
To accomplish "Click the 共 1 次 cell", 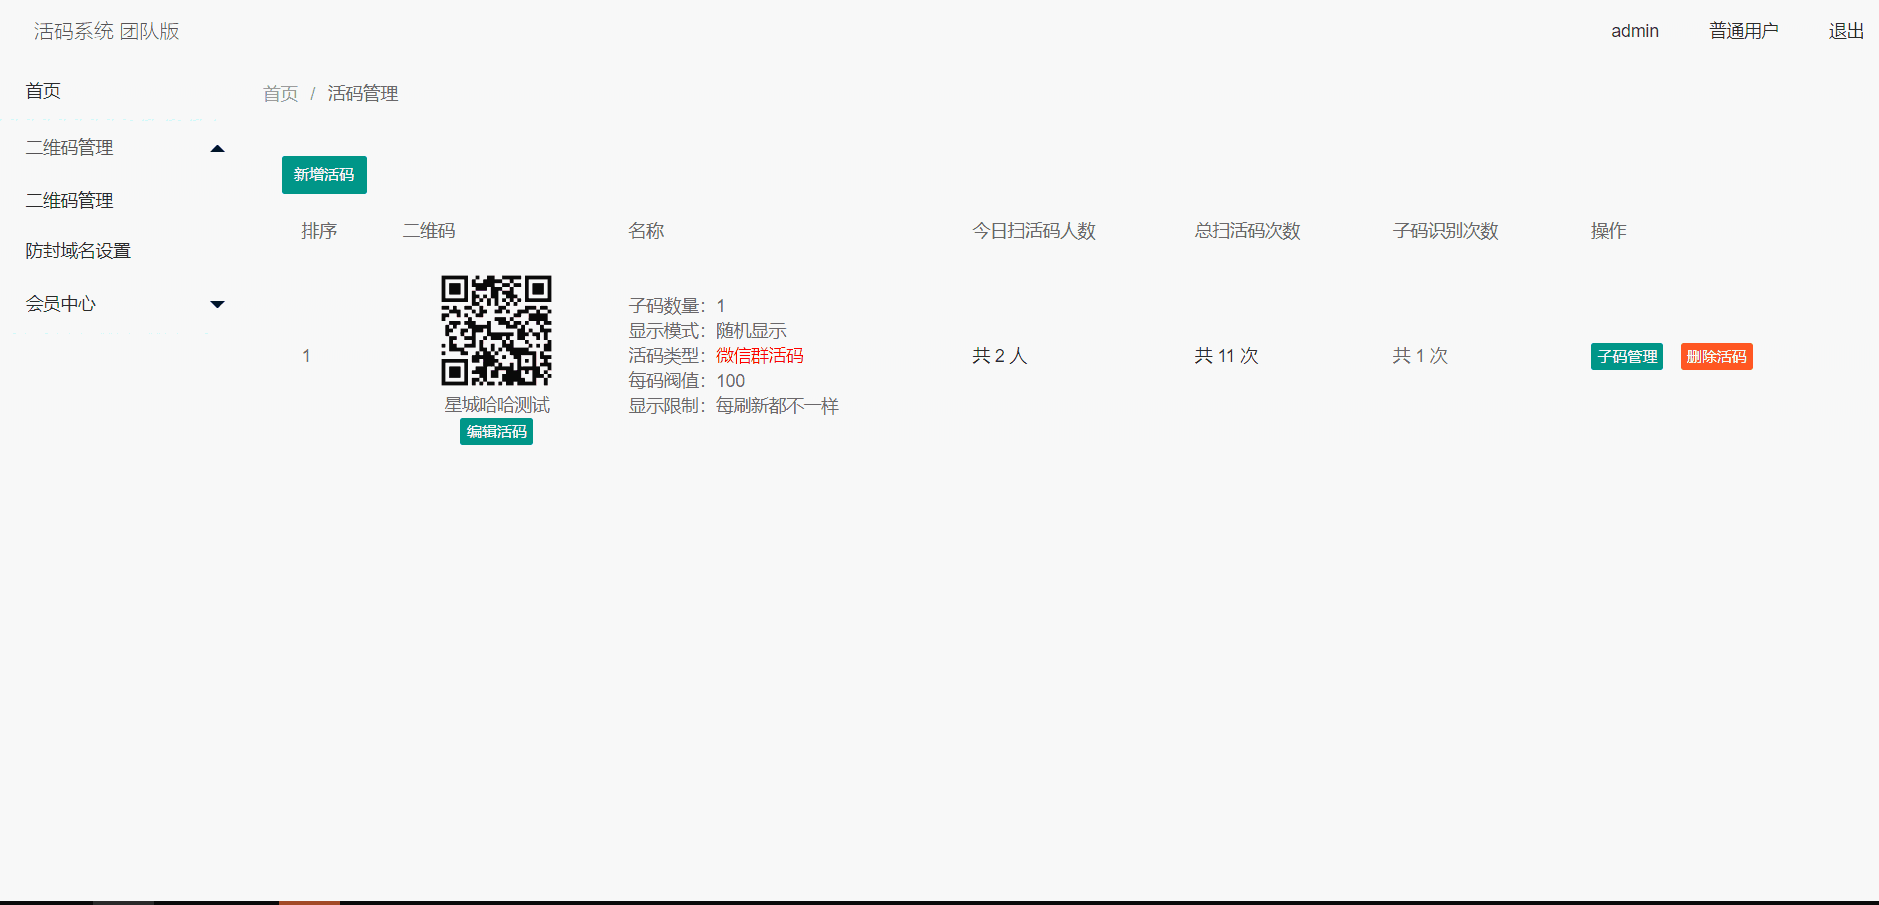I will coord(1420,356).
